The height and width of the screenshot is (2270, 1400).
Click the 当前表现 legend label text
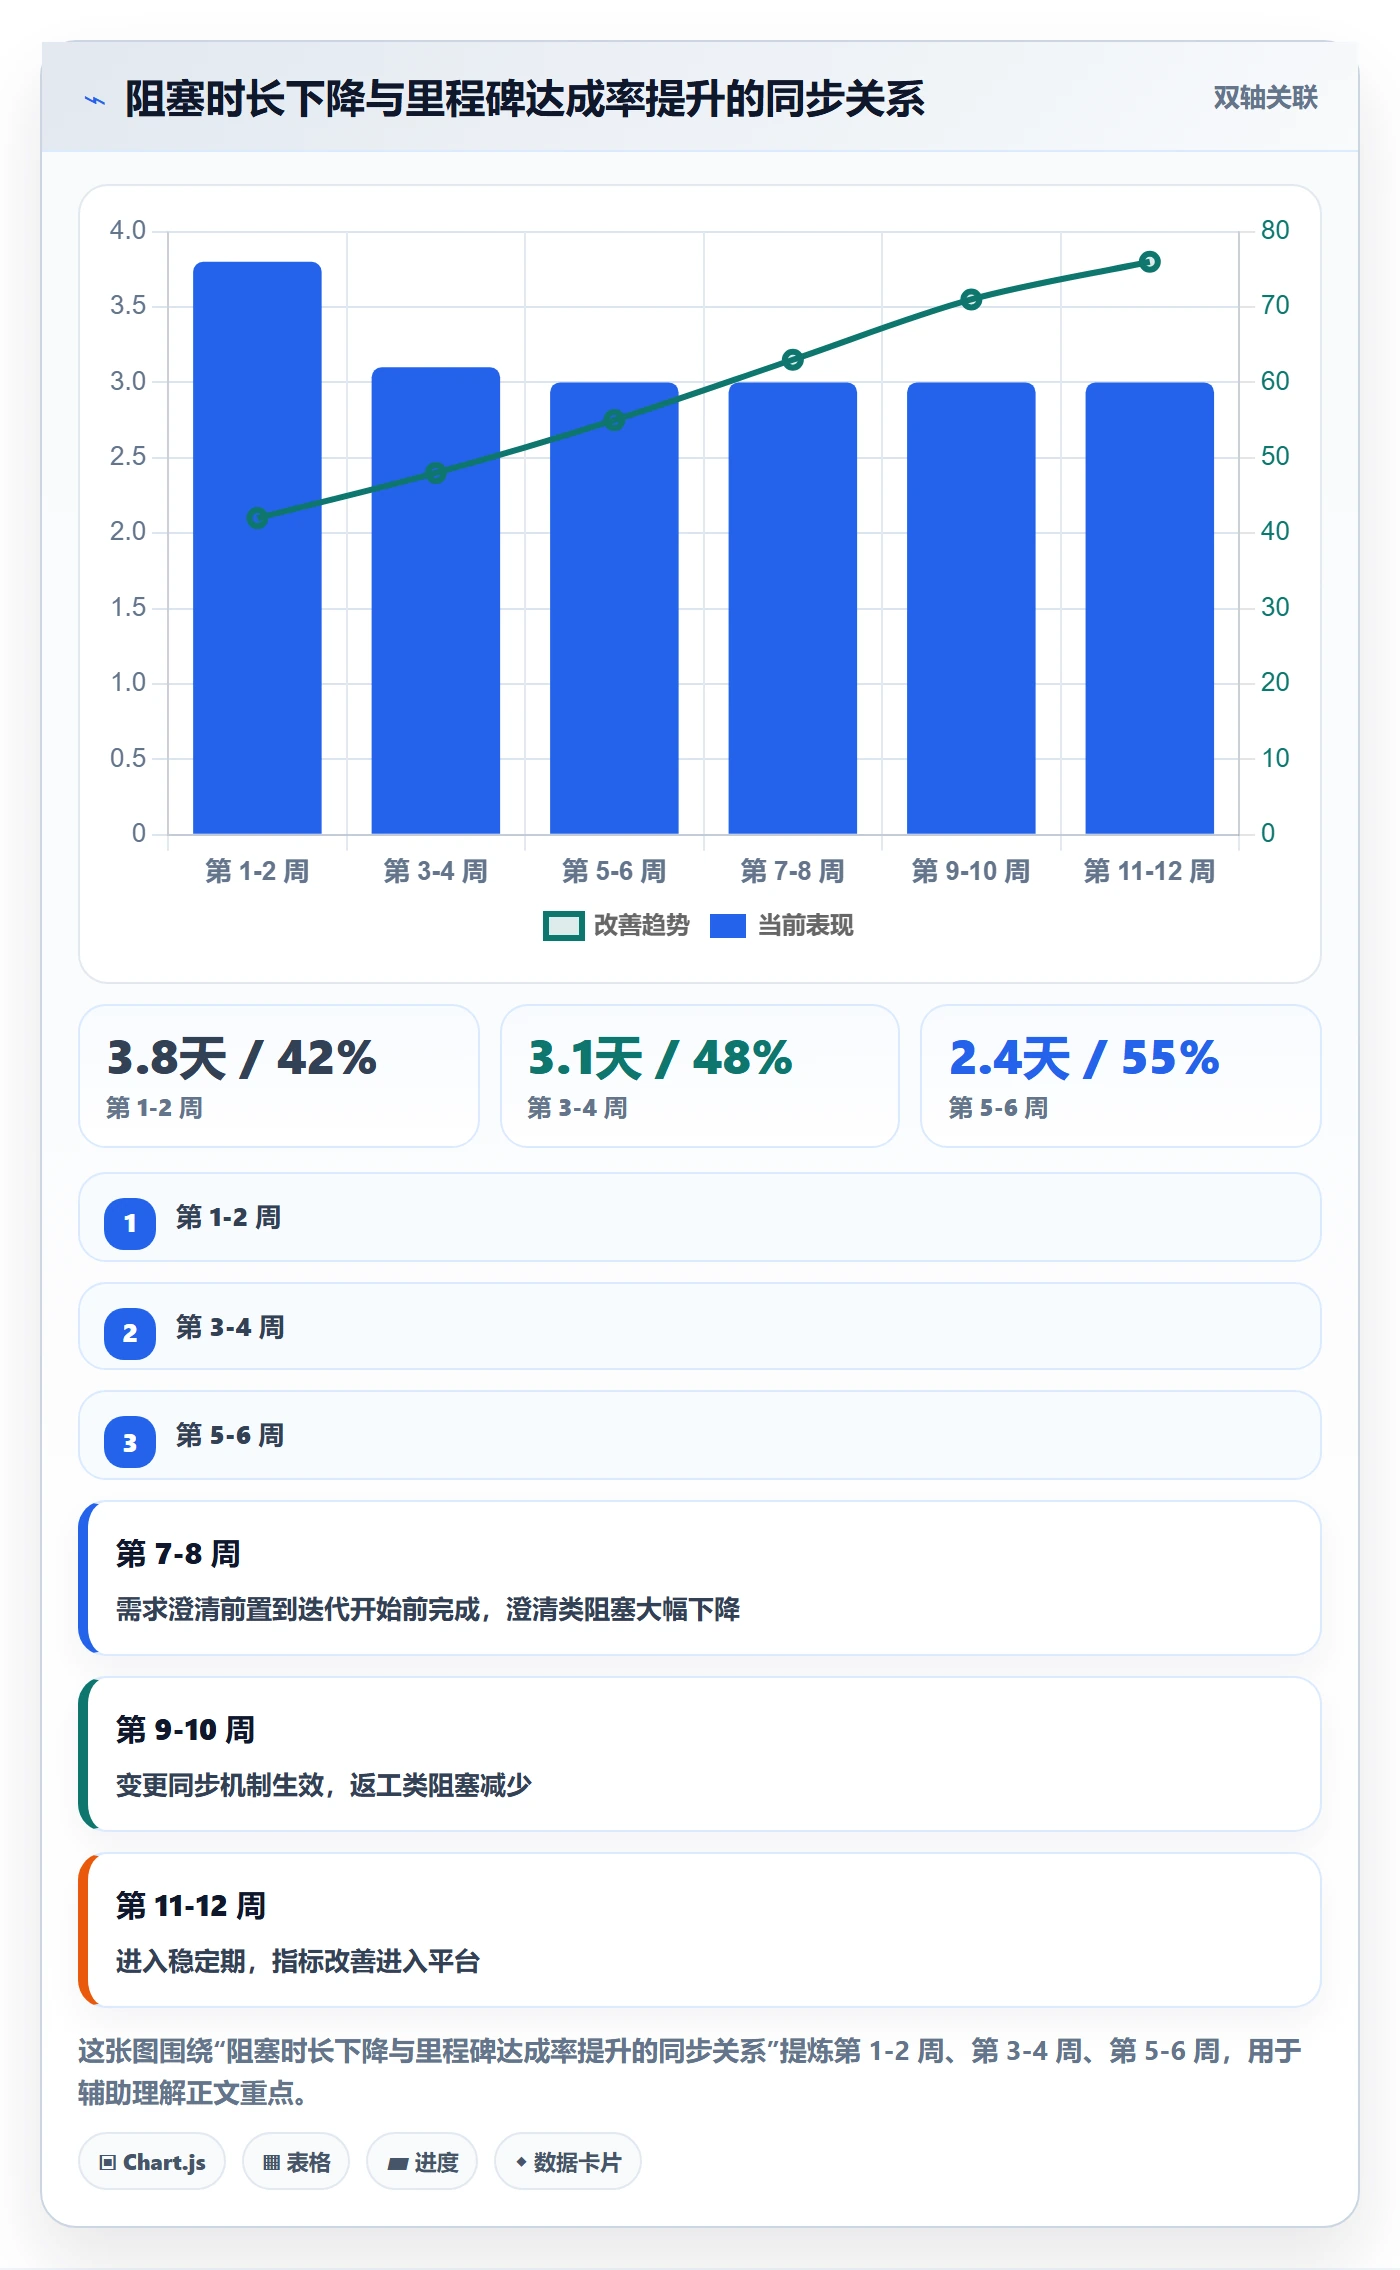pyautogui.click(x=805, y=926)
